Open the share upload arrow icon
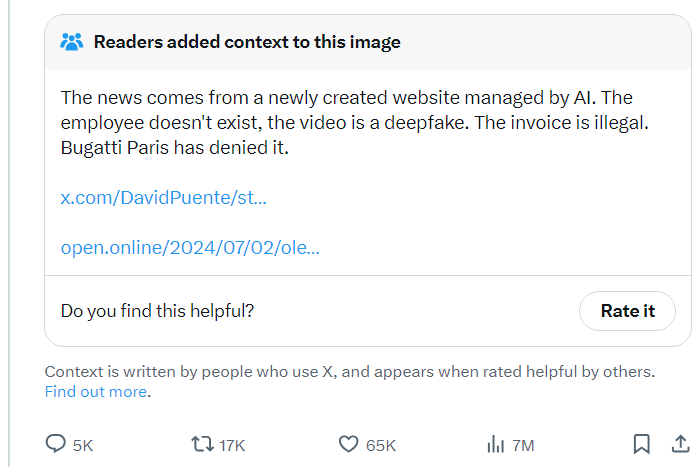Viewport: 693px width, 467px height. click(x=681, y=444)
